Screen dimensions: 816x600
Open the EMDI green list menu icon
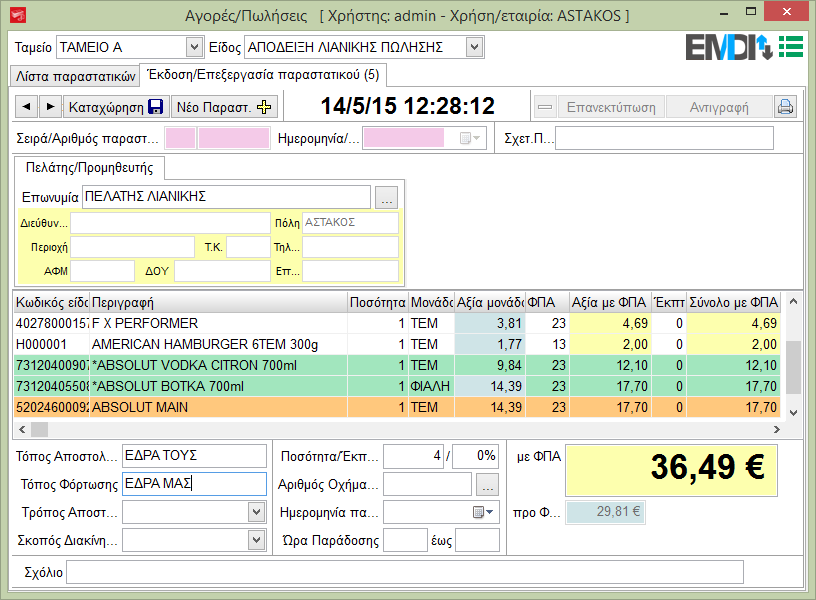tap(791, 47)
